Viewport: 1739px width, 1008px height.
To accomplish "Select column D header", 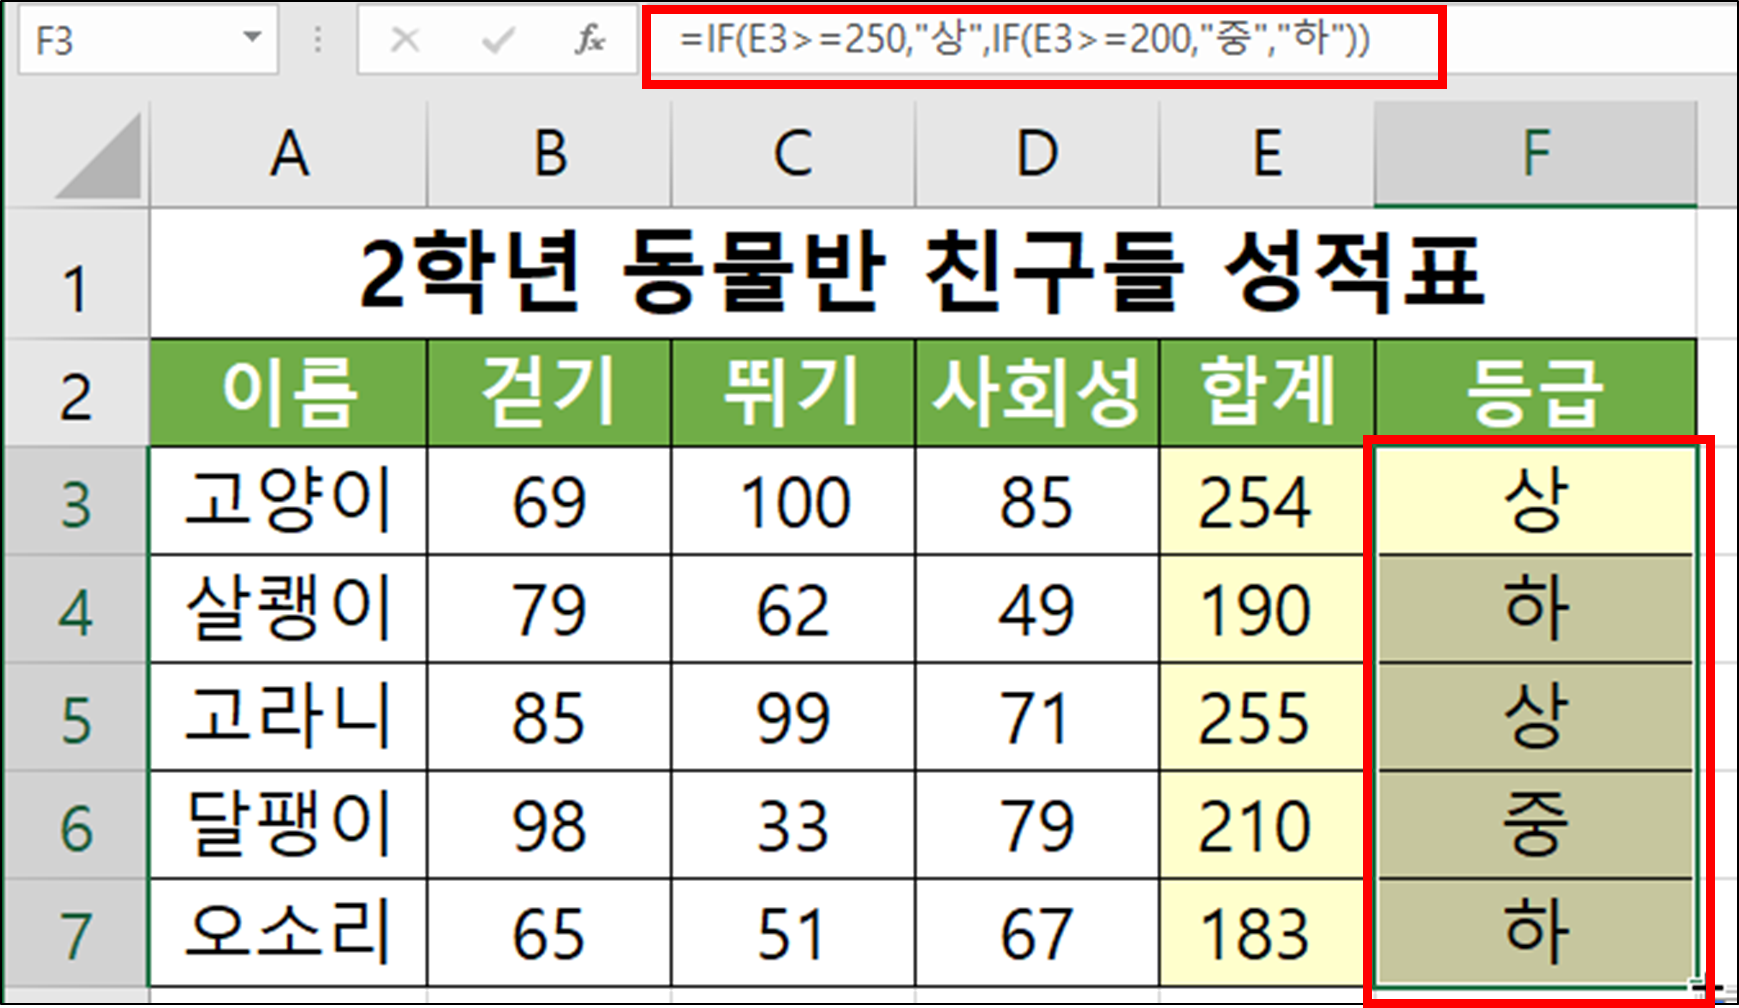I will (x=1037, y=155).
